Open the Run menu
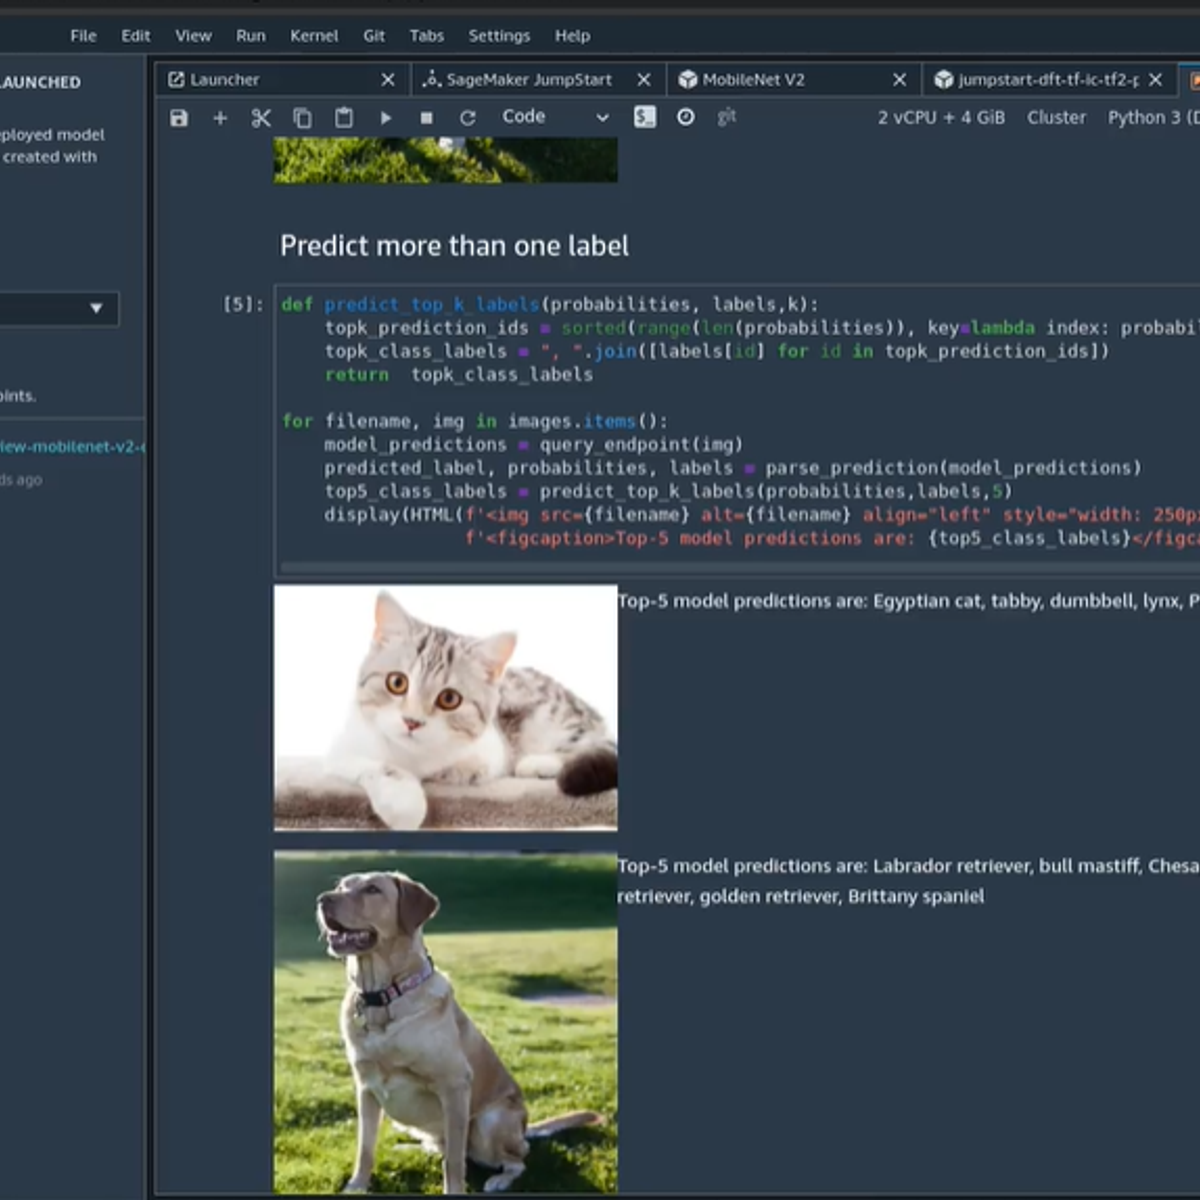Viewport: 1200px width, 1200px height. click(251, 36)
